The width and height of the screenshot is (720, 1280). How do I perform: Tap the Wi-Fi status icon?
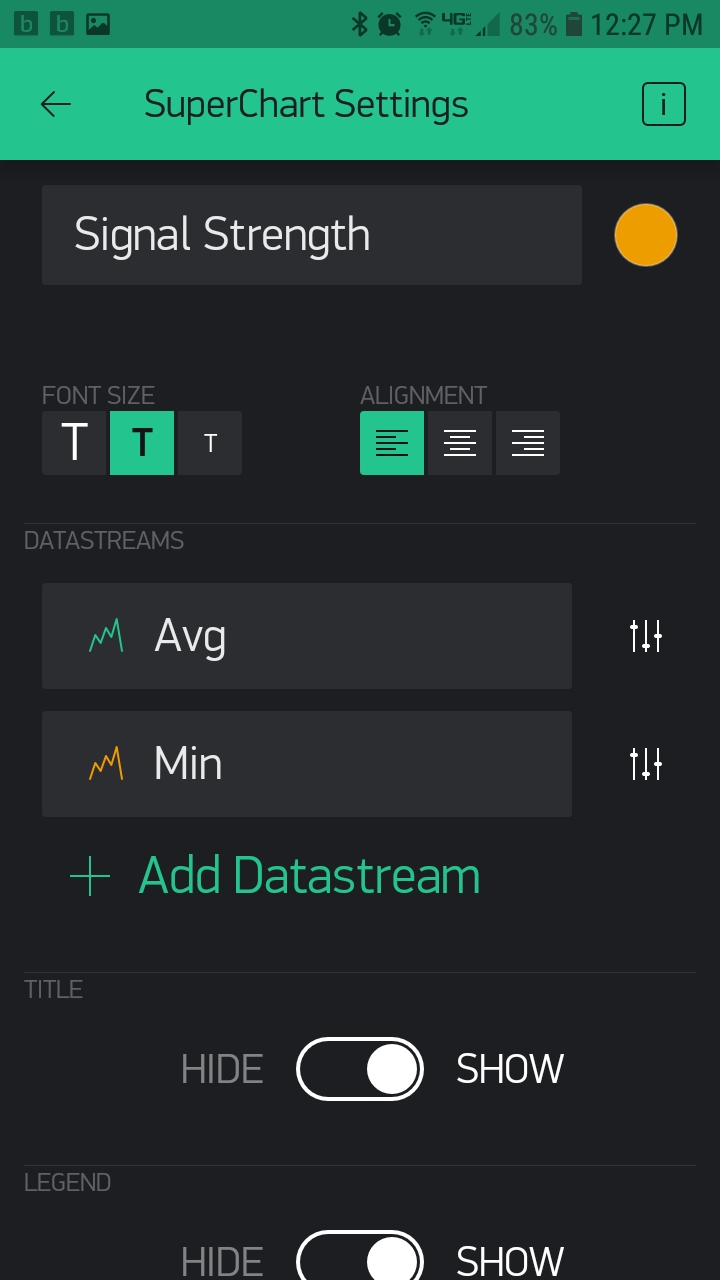point(425,22)
